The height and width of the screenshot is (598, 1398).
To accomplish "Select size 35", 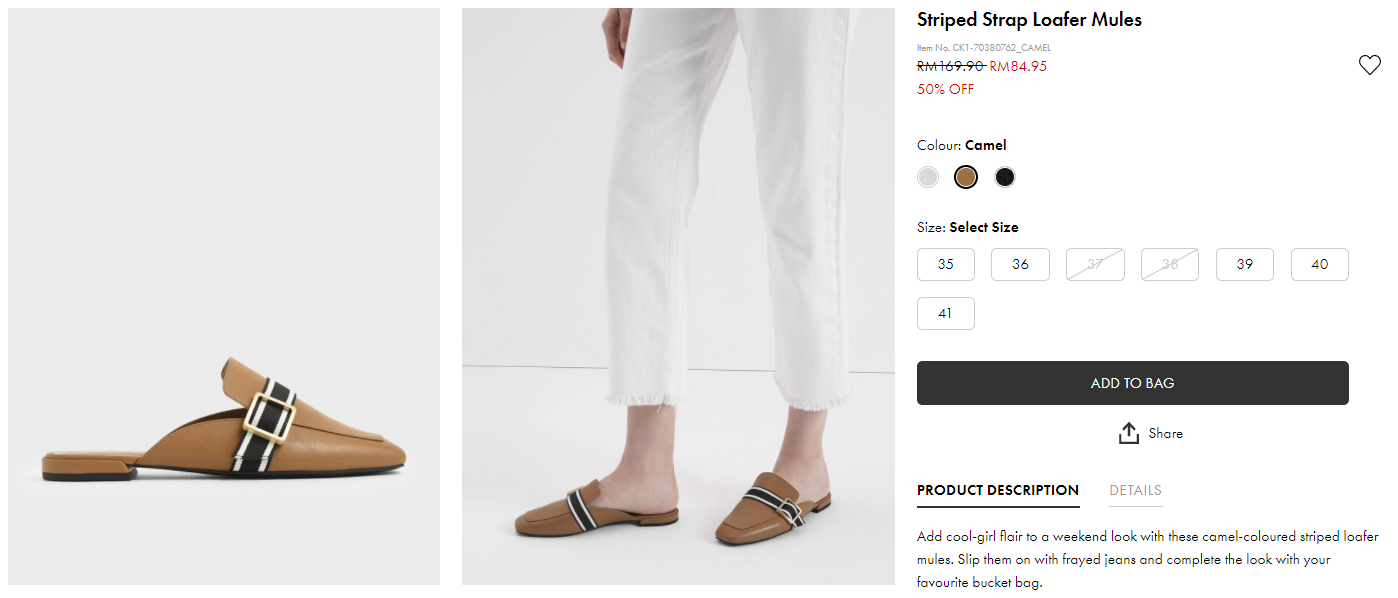I will pos(946,264).
